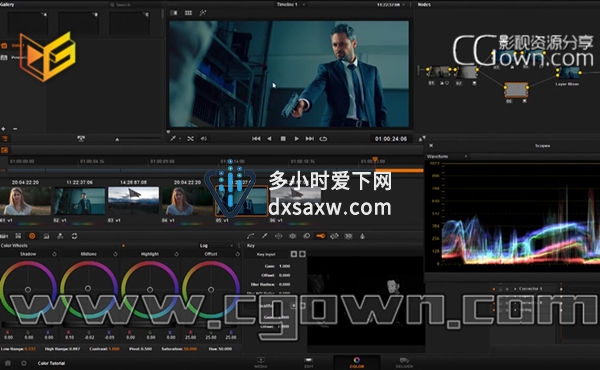This screenshot has height=370, width=600.
Task: Click the gallery search field
Action: click(134, 5)
